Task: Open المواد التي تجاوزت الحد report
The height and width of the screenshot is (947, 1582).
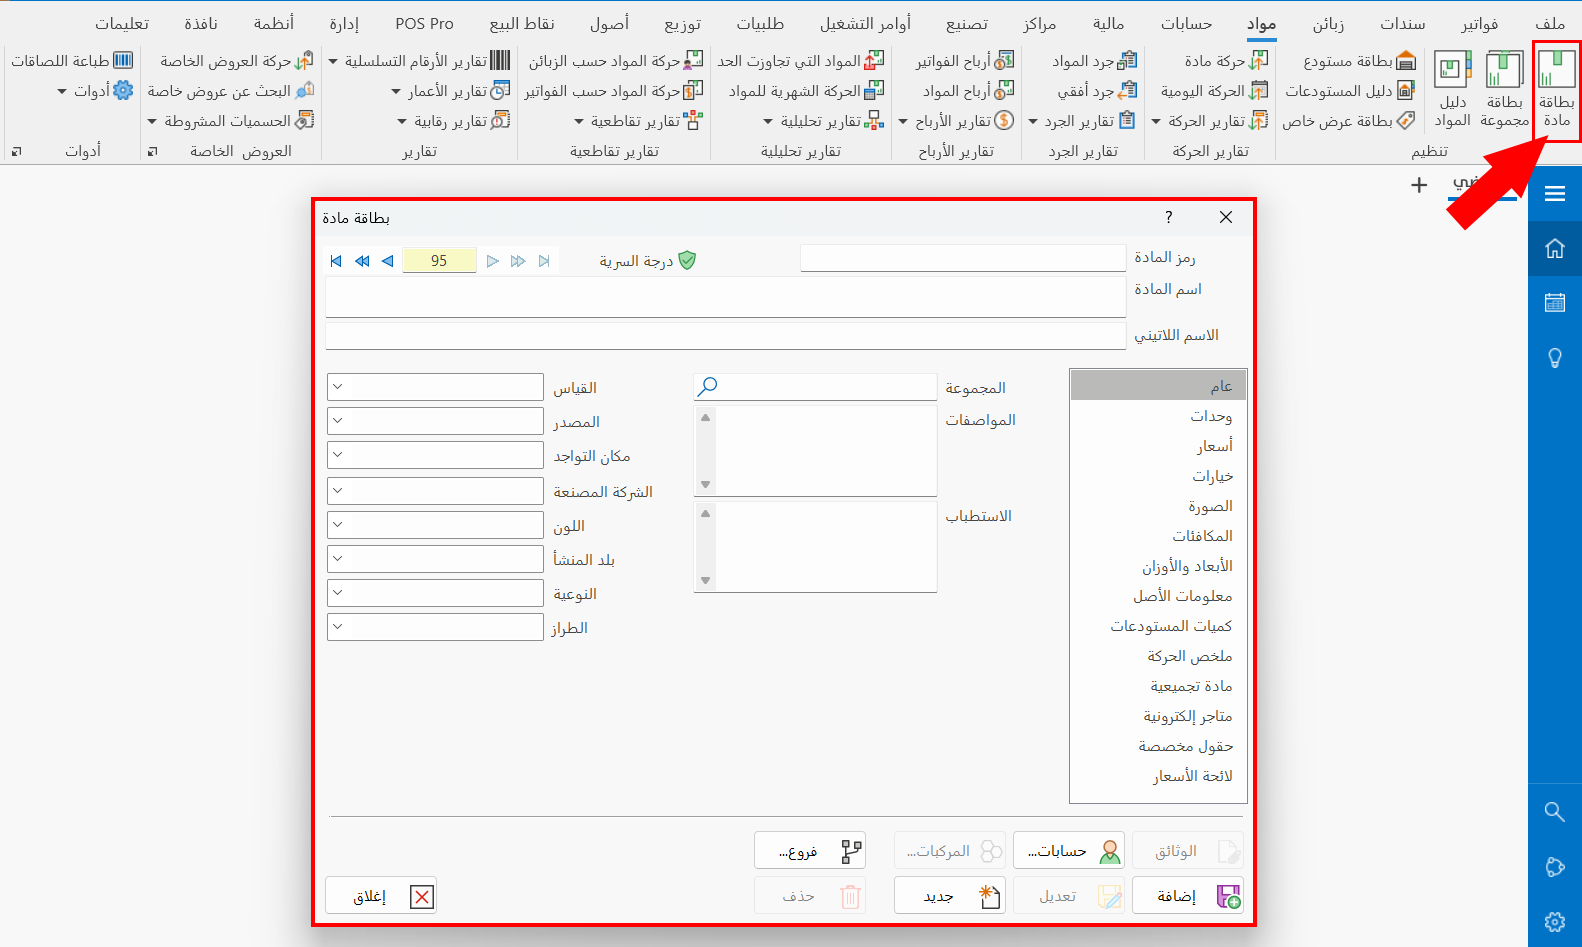Action: [801, 61]
